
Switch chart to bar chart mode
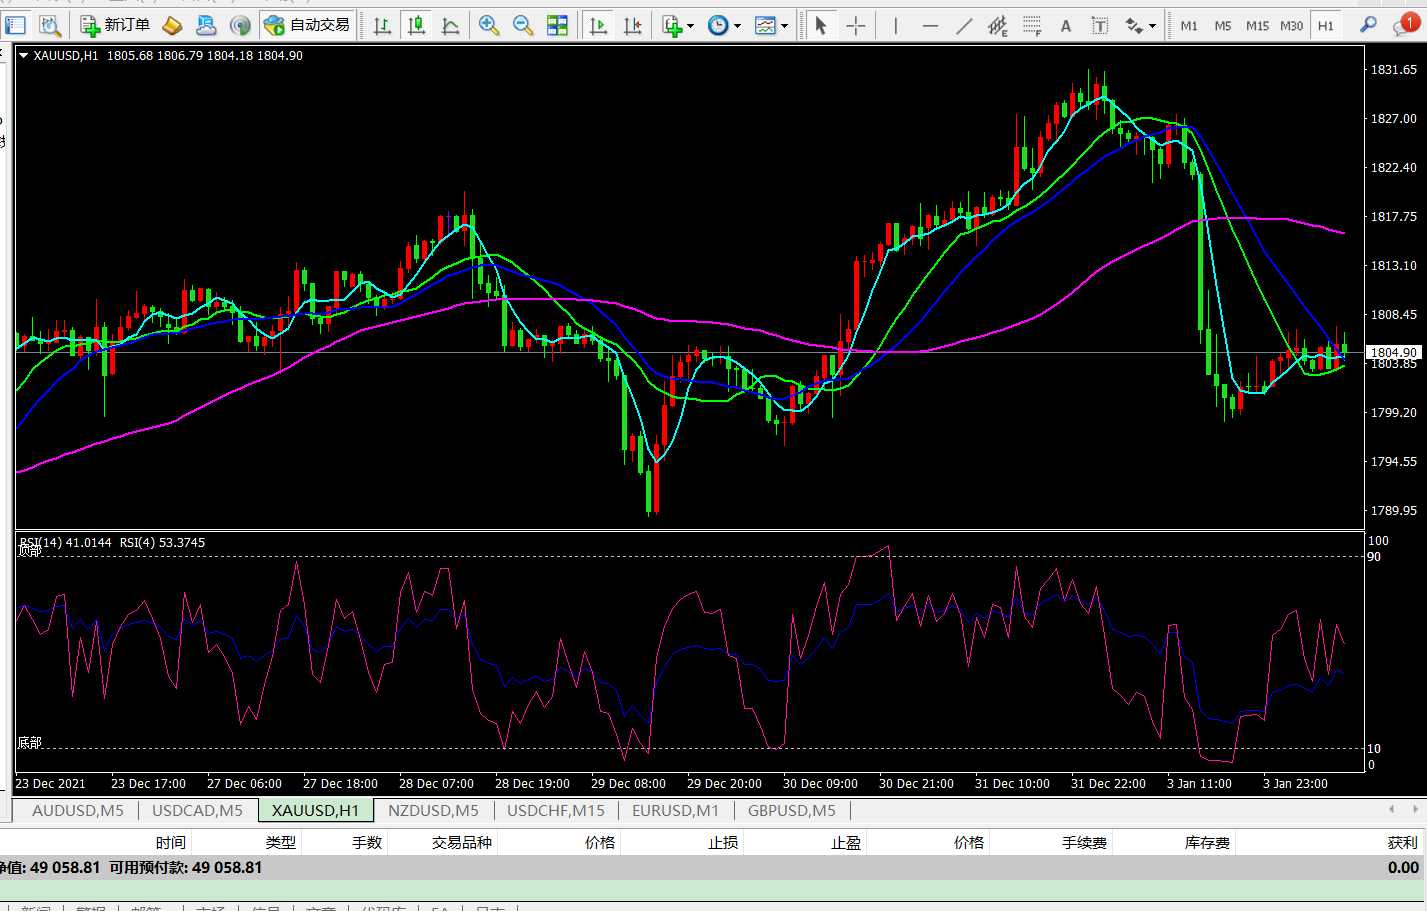(382, 25)
